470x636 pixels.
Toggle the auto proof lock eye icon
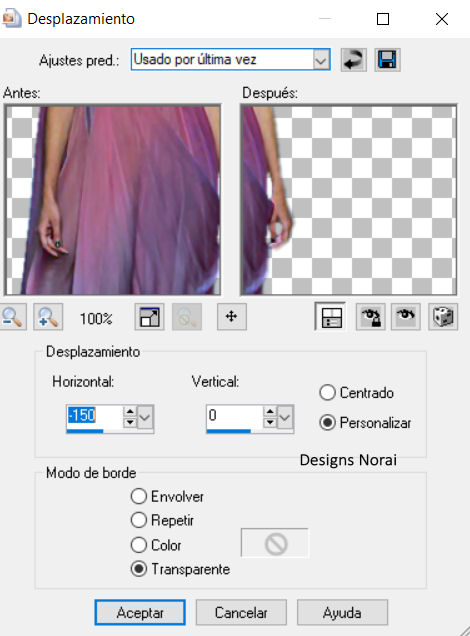point(371,317)
